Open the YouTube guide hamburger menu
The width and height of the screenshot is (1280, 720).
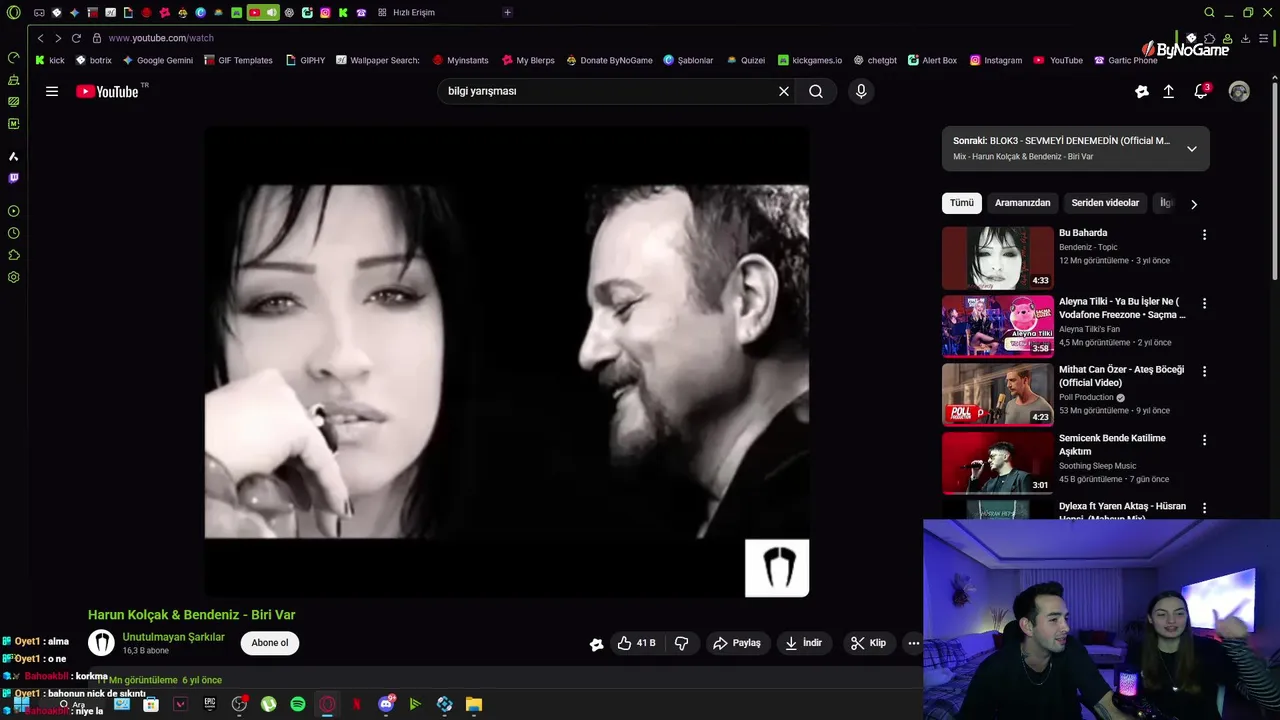pyautogui.click(x=52, y=91)
